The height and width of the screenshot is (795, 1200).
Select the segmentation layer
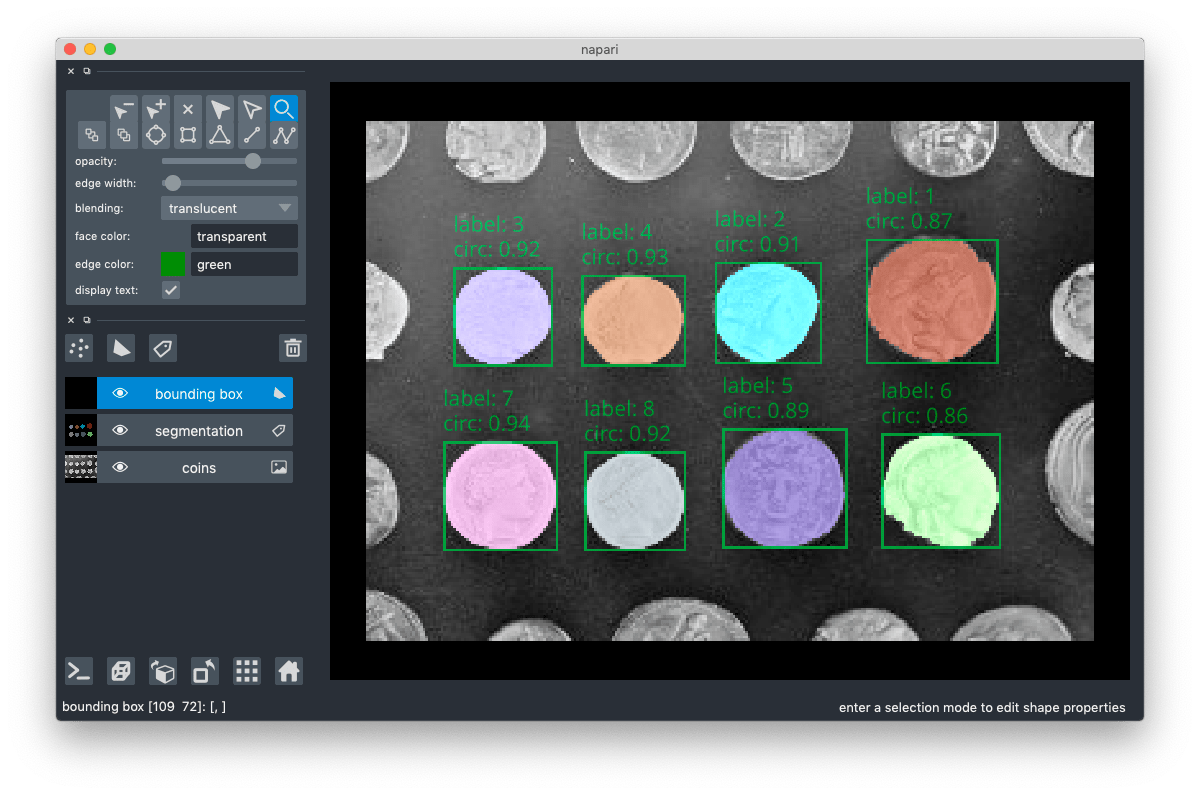(x=198, y=430)
